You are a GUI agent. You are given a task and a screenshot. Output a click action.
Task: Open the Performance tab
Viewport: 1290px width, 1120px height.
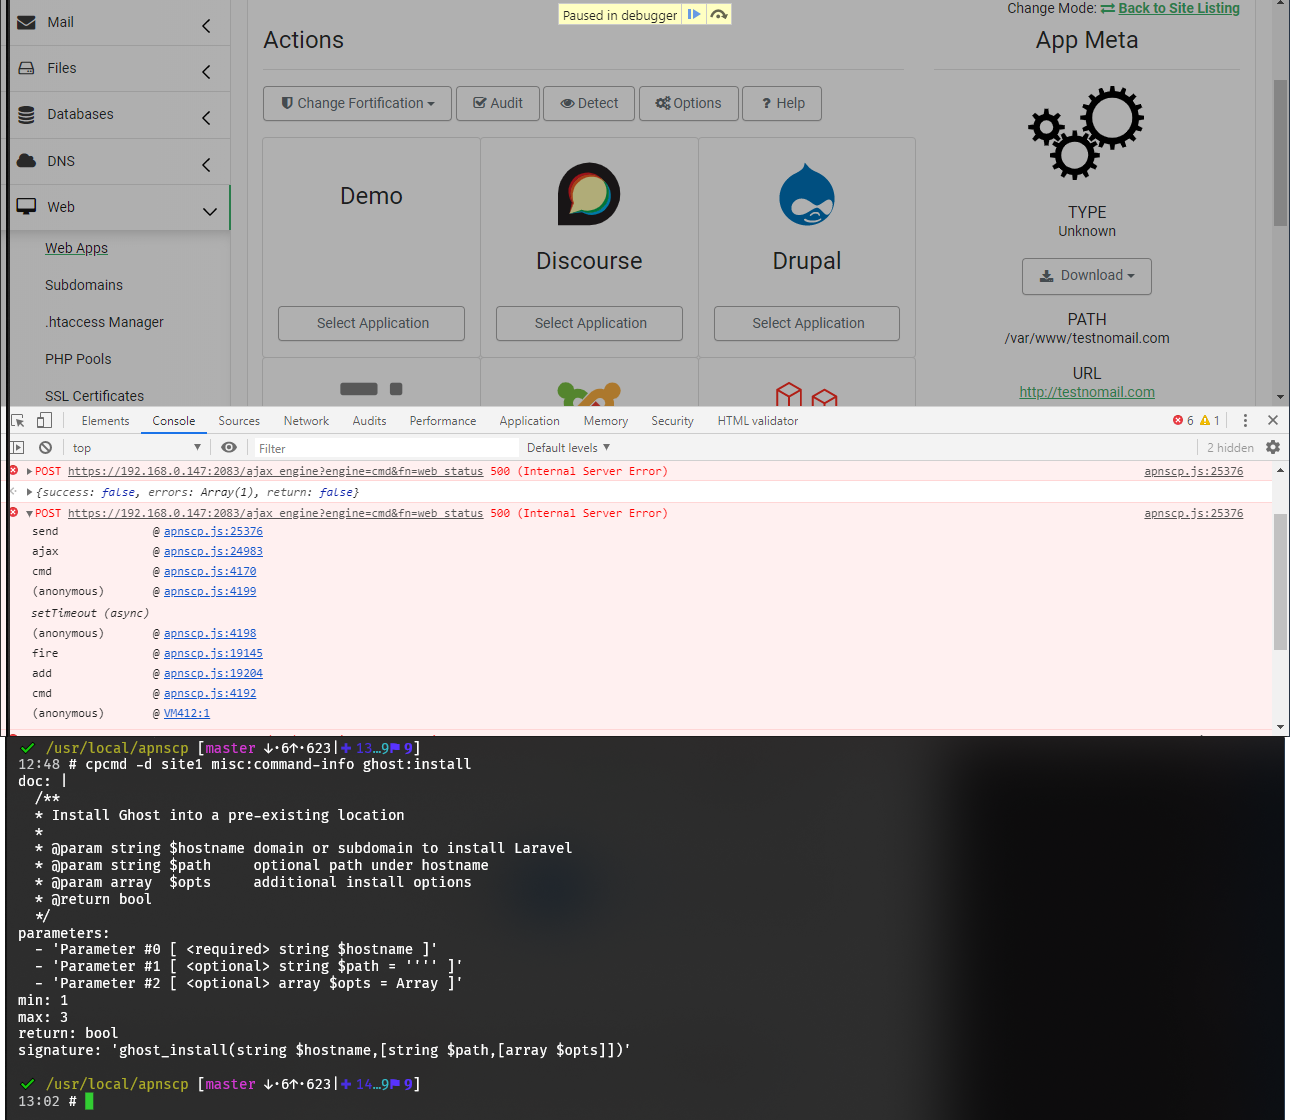[443, 421]
